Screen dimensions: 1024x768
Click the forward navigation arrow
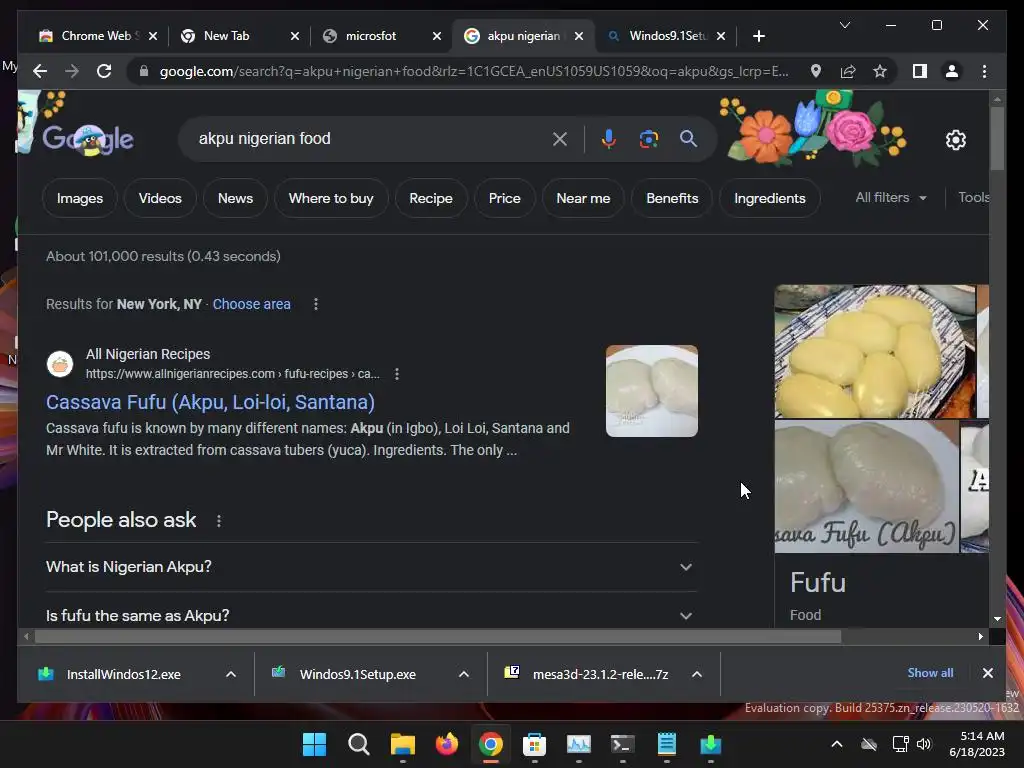(72, 71)
